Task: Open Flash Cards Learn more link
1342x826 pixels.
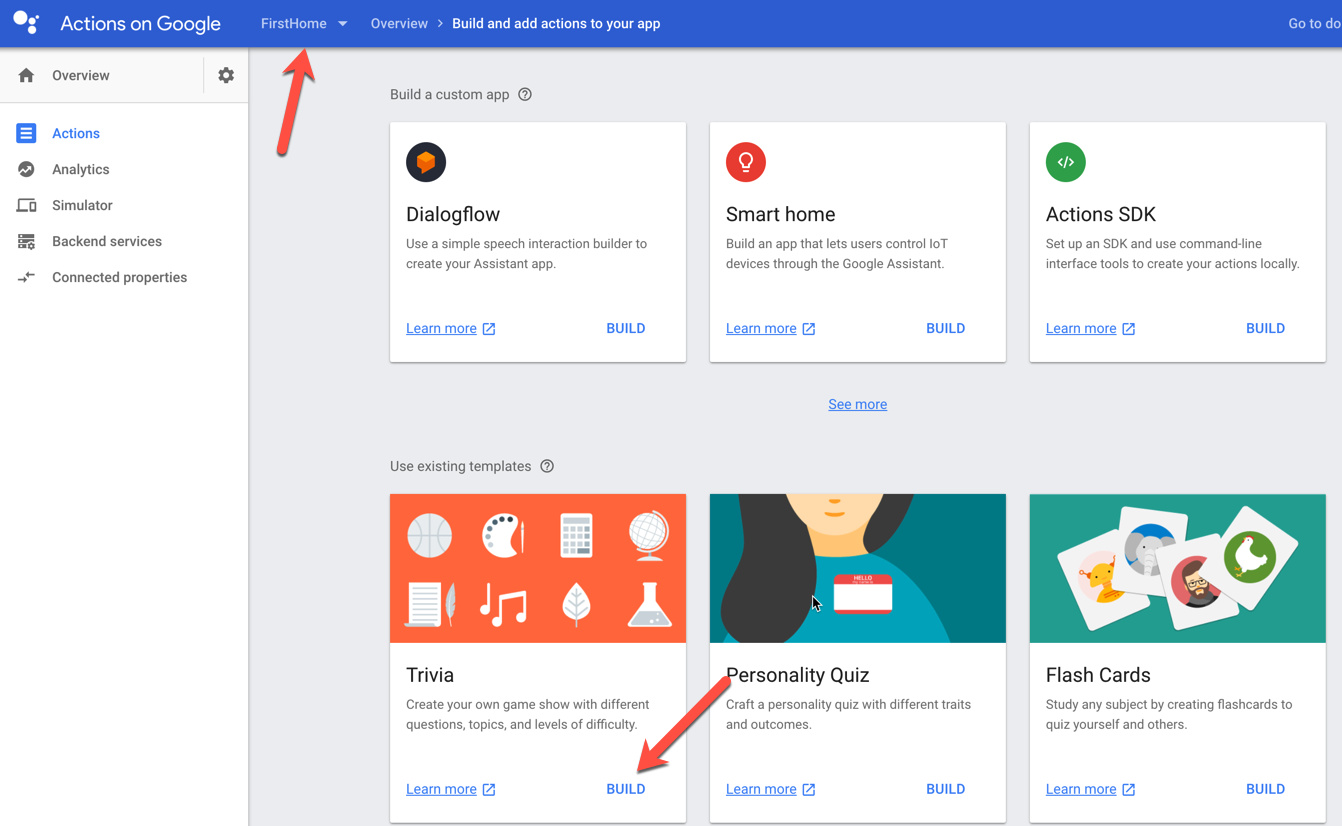Action: click(x=1081, y=789)
